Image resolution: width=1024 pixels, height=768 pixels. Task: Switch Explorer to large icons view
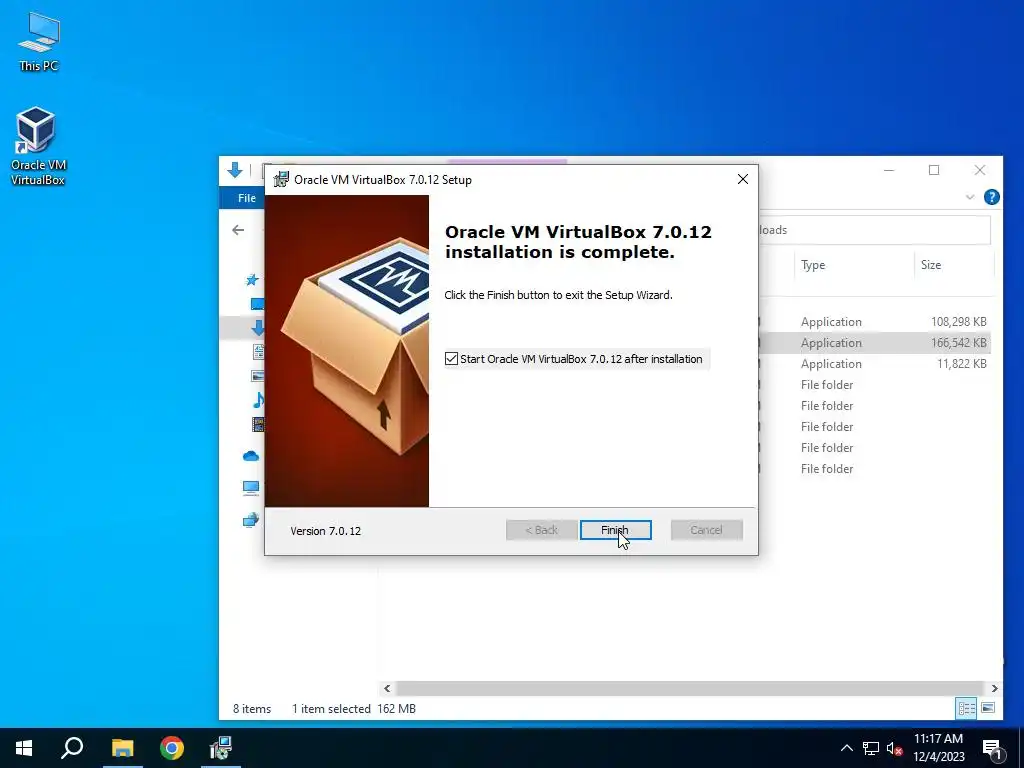[988, 708]
